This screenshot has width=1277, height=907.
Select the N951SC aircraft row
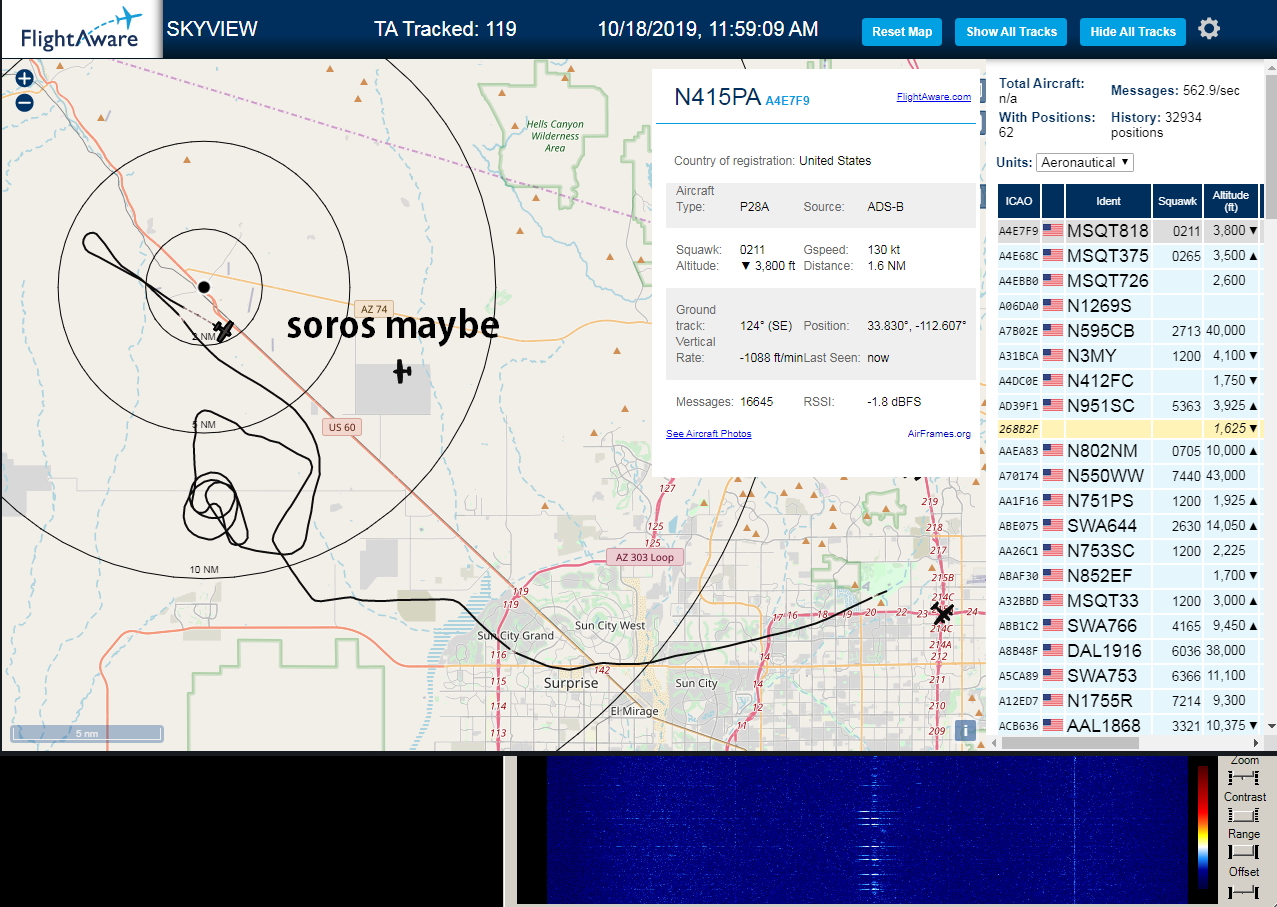[x=1129, y=405]
